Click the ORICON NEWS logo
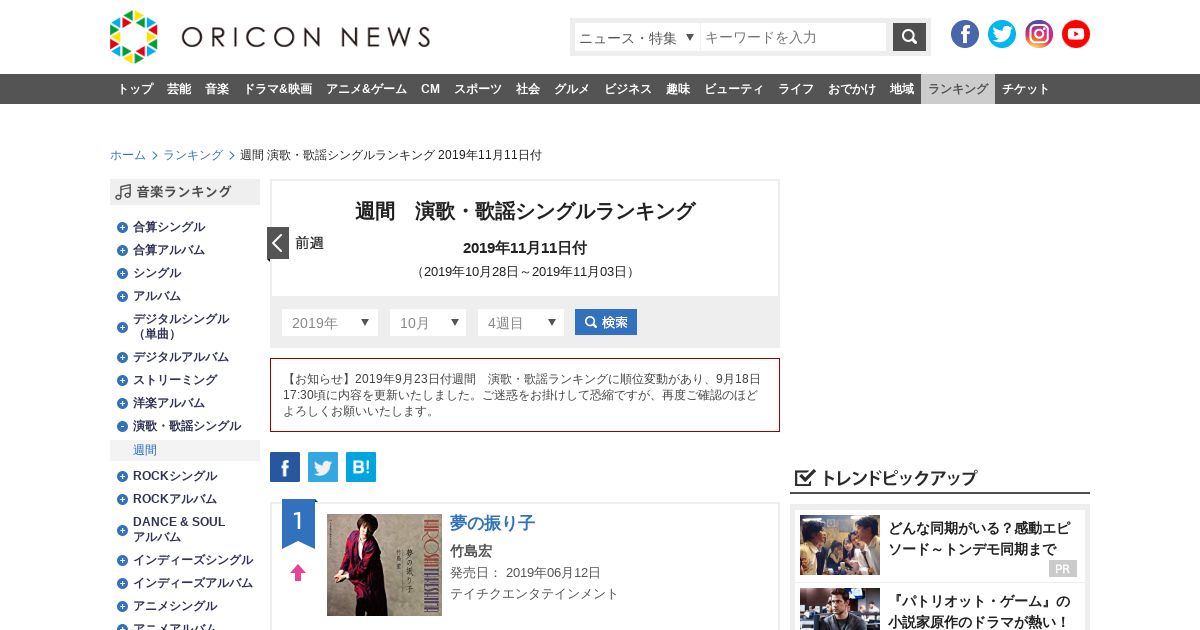This screenshot has width=1200, height=630. pyautogui.click(x=270, y=37)
